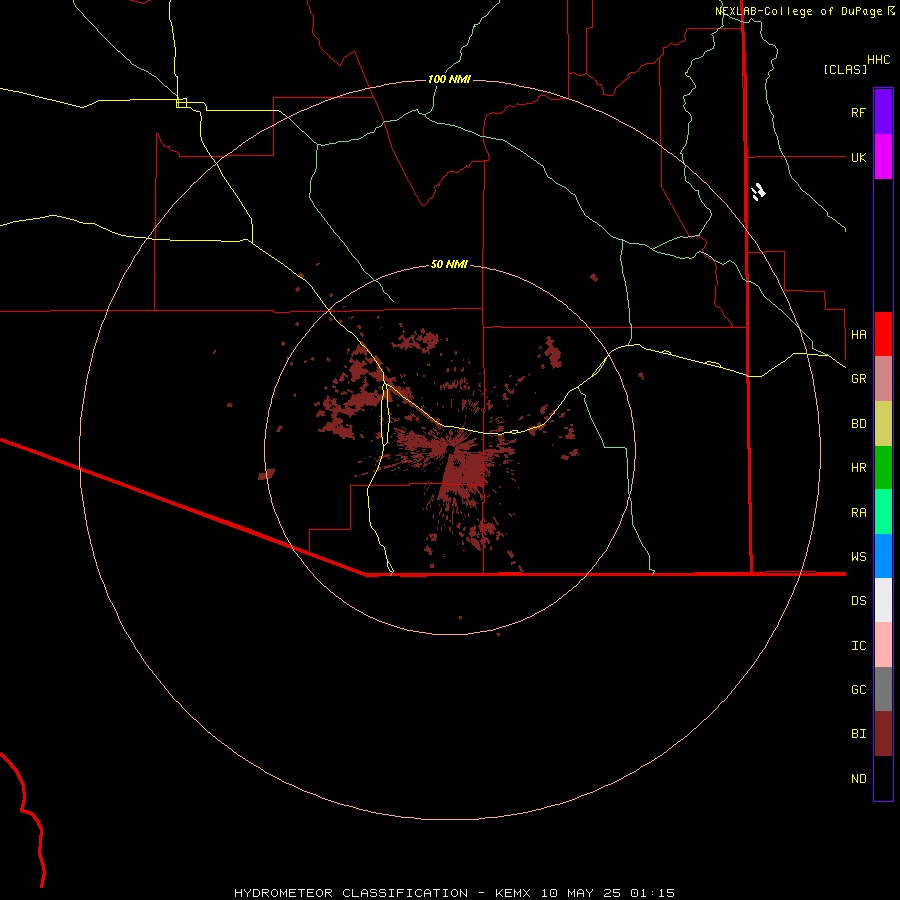This screenshot has height=900, width=900.
Task: Select the yellow BD legend color swatch
Action: pyautogui.click(x=883, y=424)
